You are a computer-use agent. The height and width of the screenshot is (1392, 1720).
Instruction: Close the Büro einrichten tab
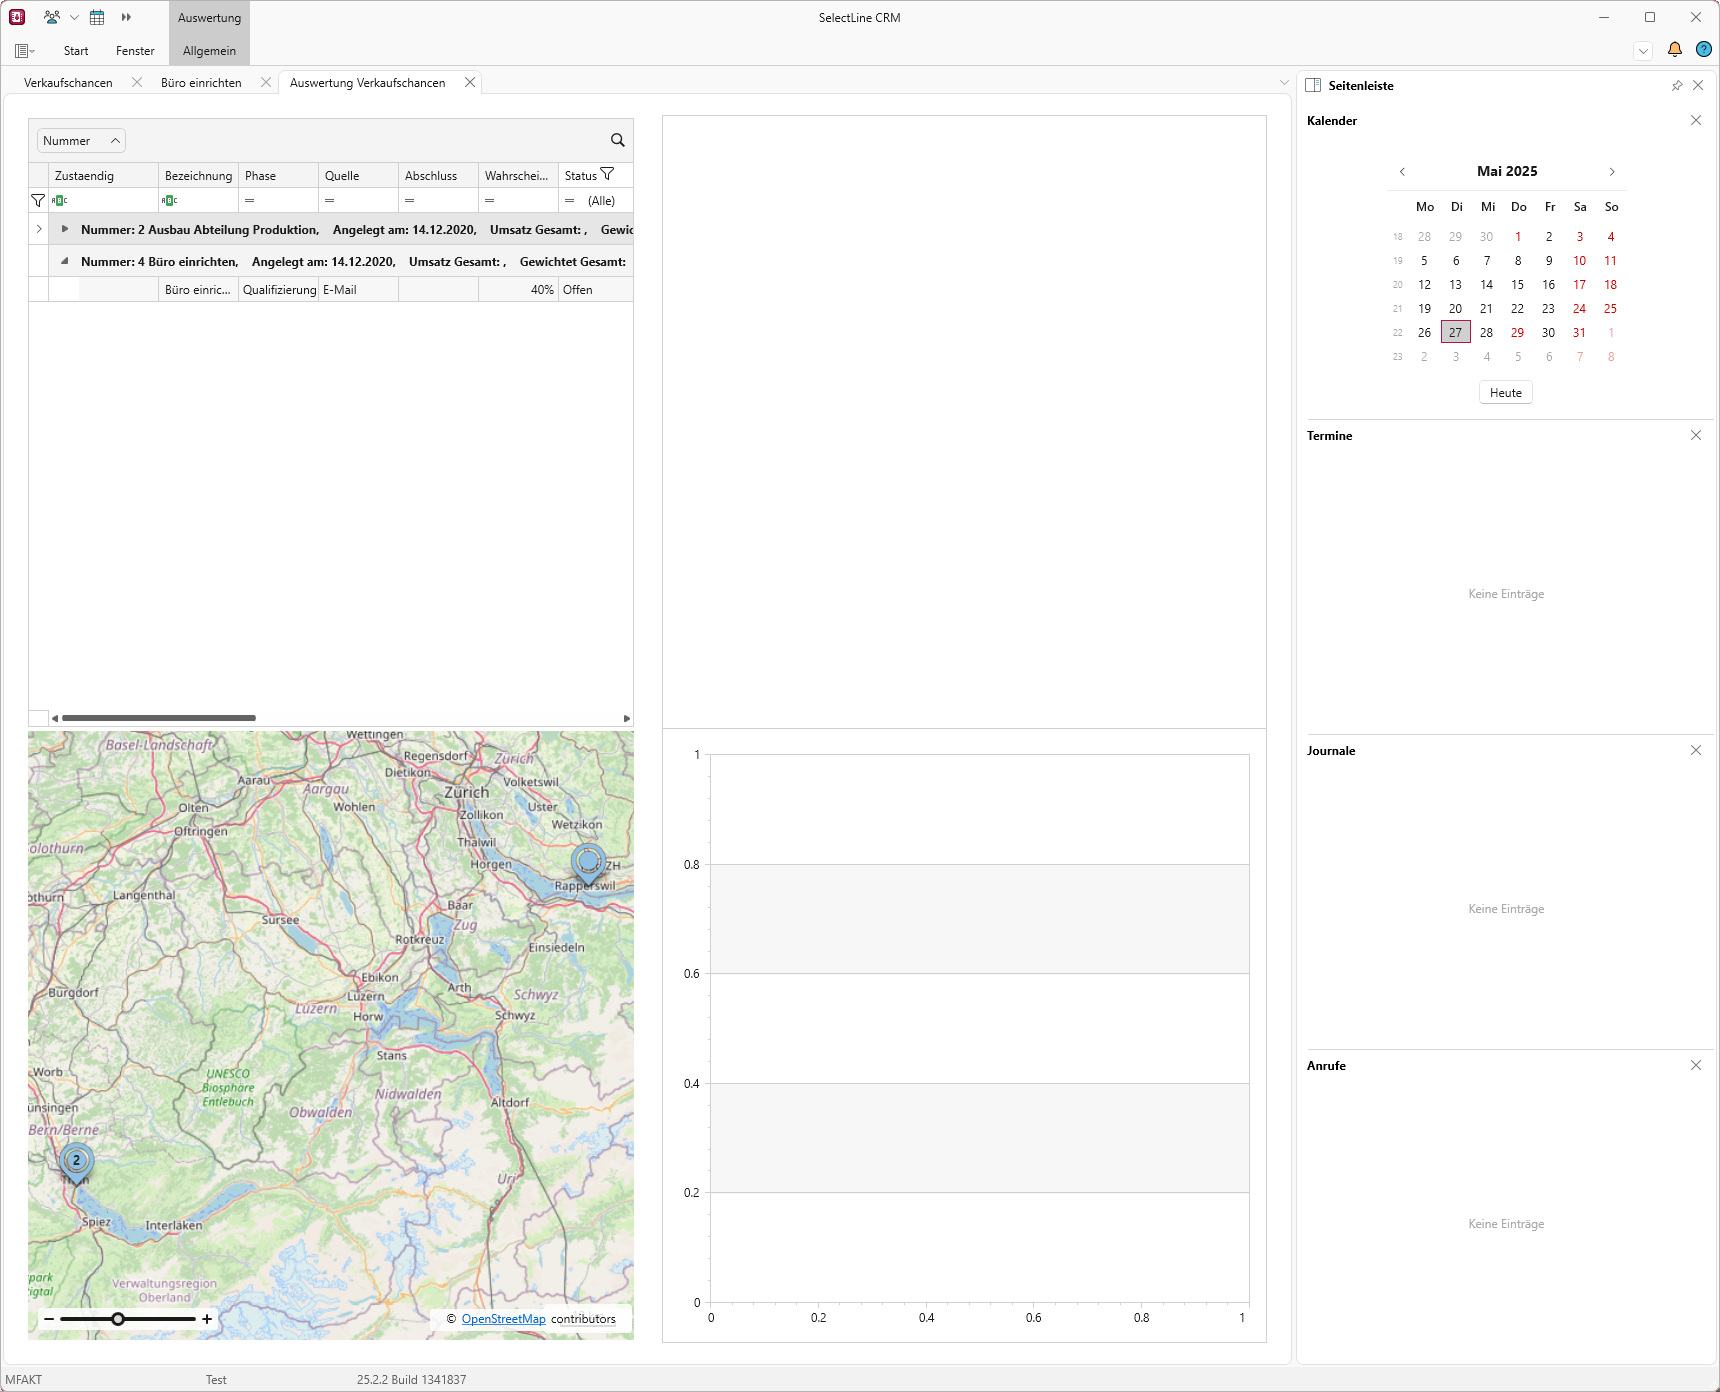(x=266, y=82)
